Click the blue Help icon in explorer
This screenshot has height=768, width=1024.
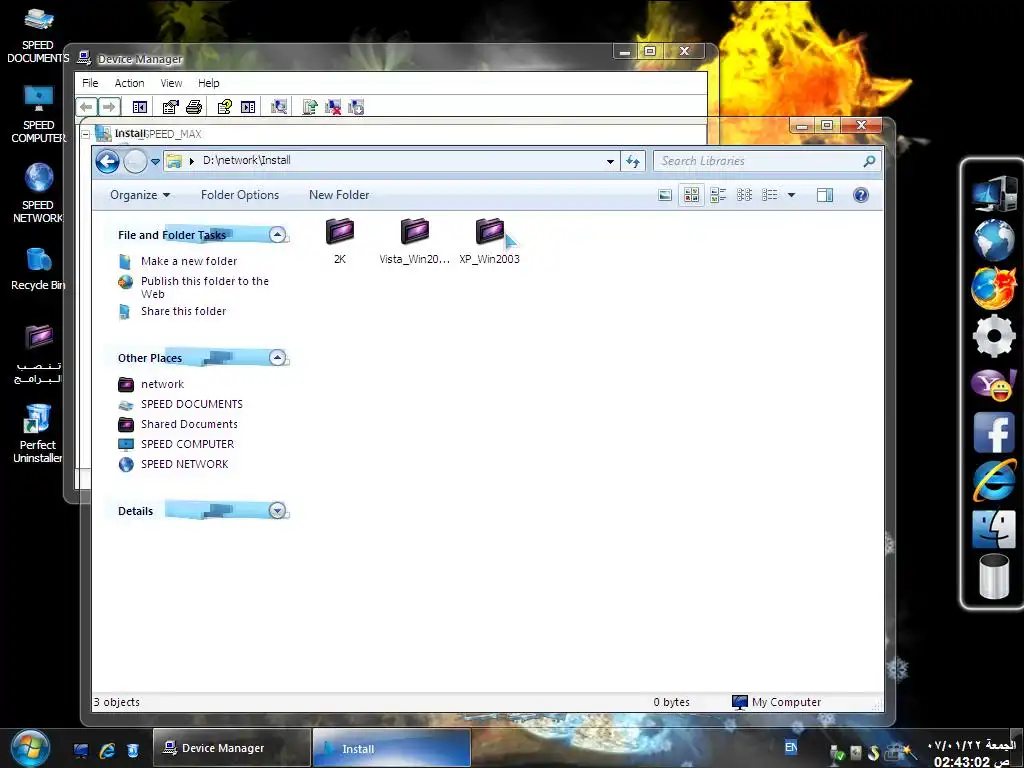[861, 195]
